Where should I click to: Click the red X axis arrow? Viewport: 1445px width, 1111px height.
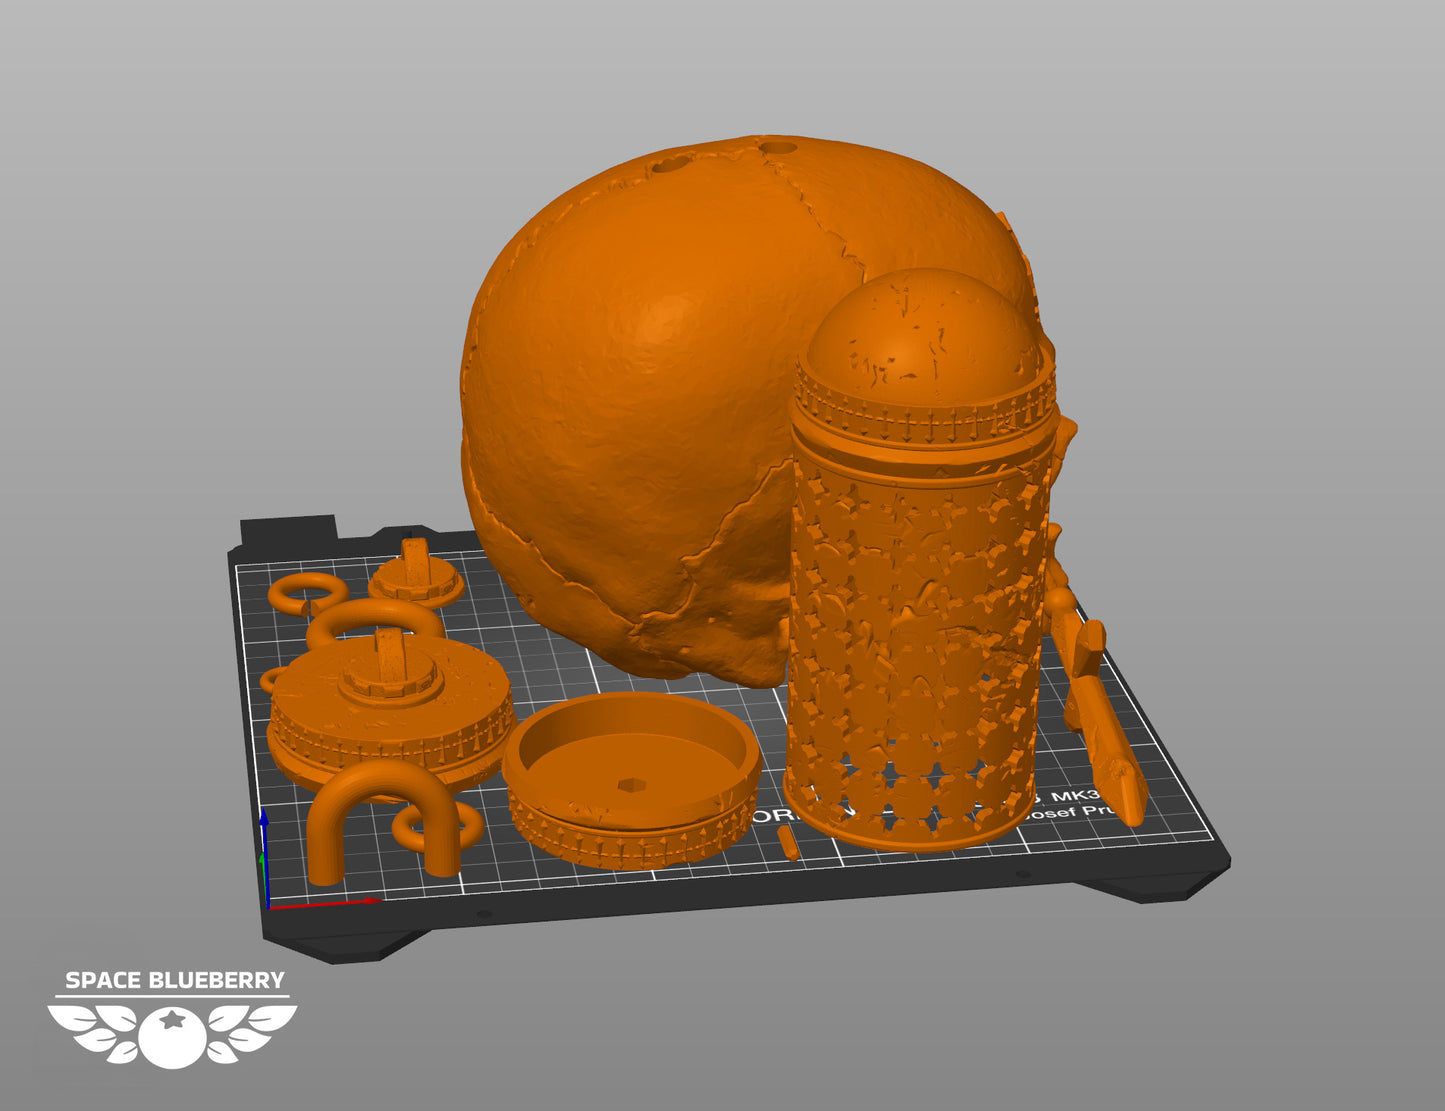tap(326, 903)
